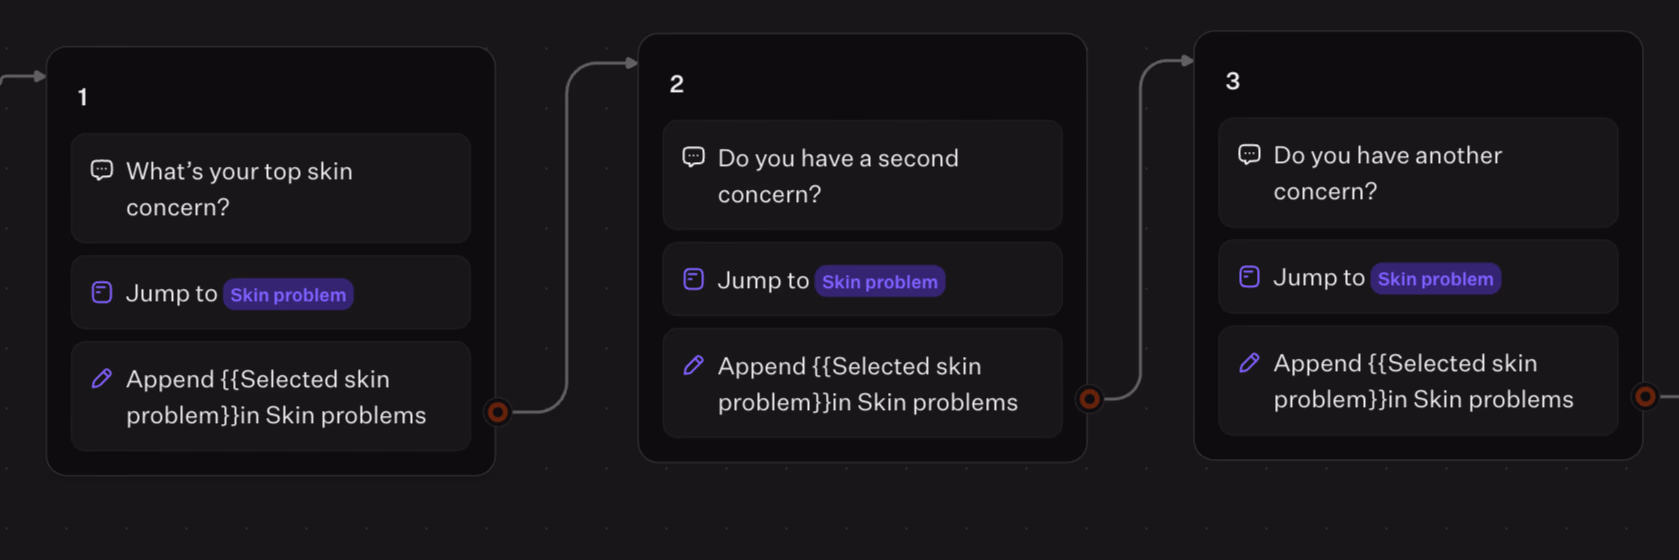Screen dimensions: 1679x560
Task: Click the pencil icon in group 2
Action: click(x=693, y=365)
